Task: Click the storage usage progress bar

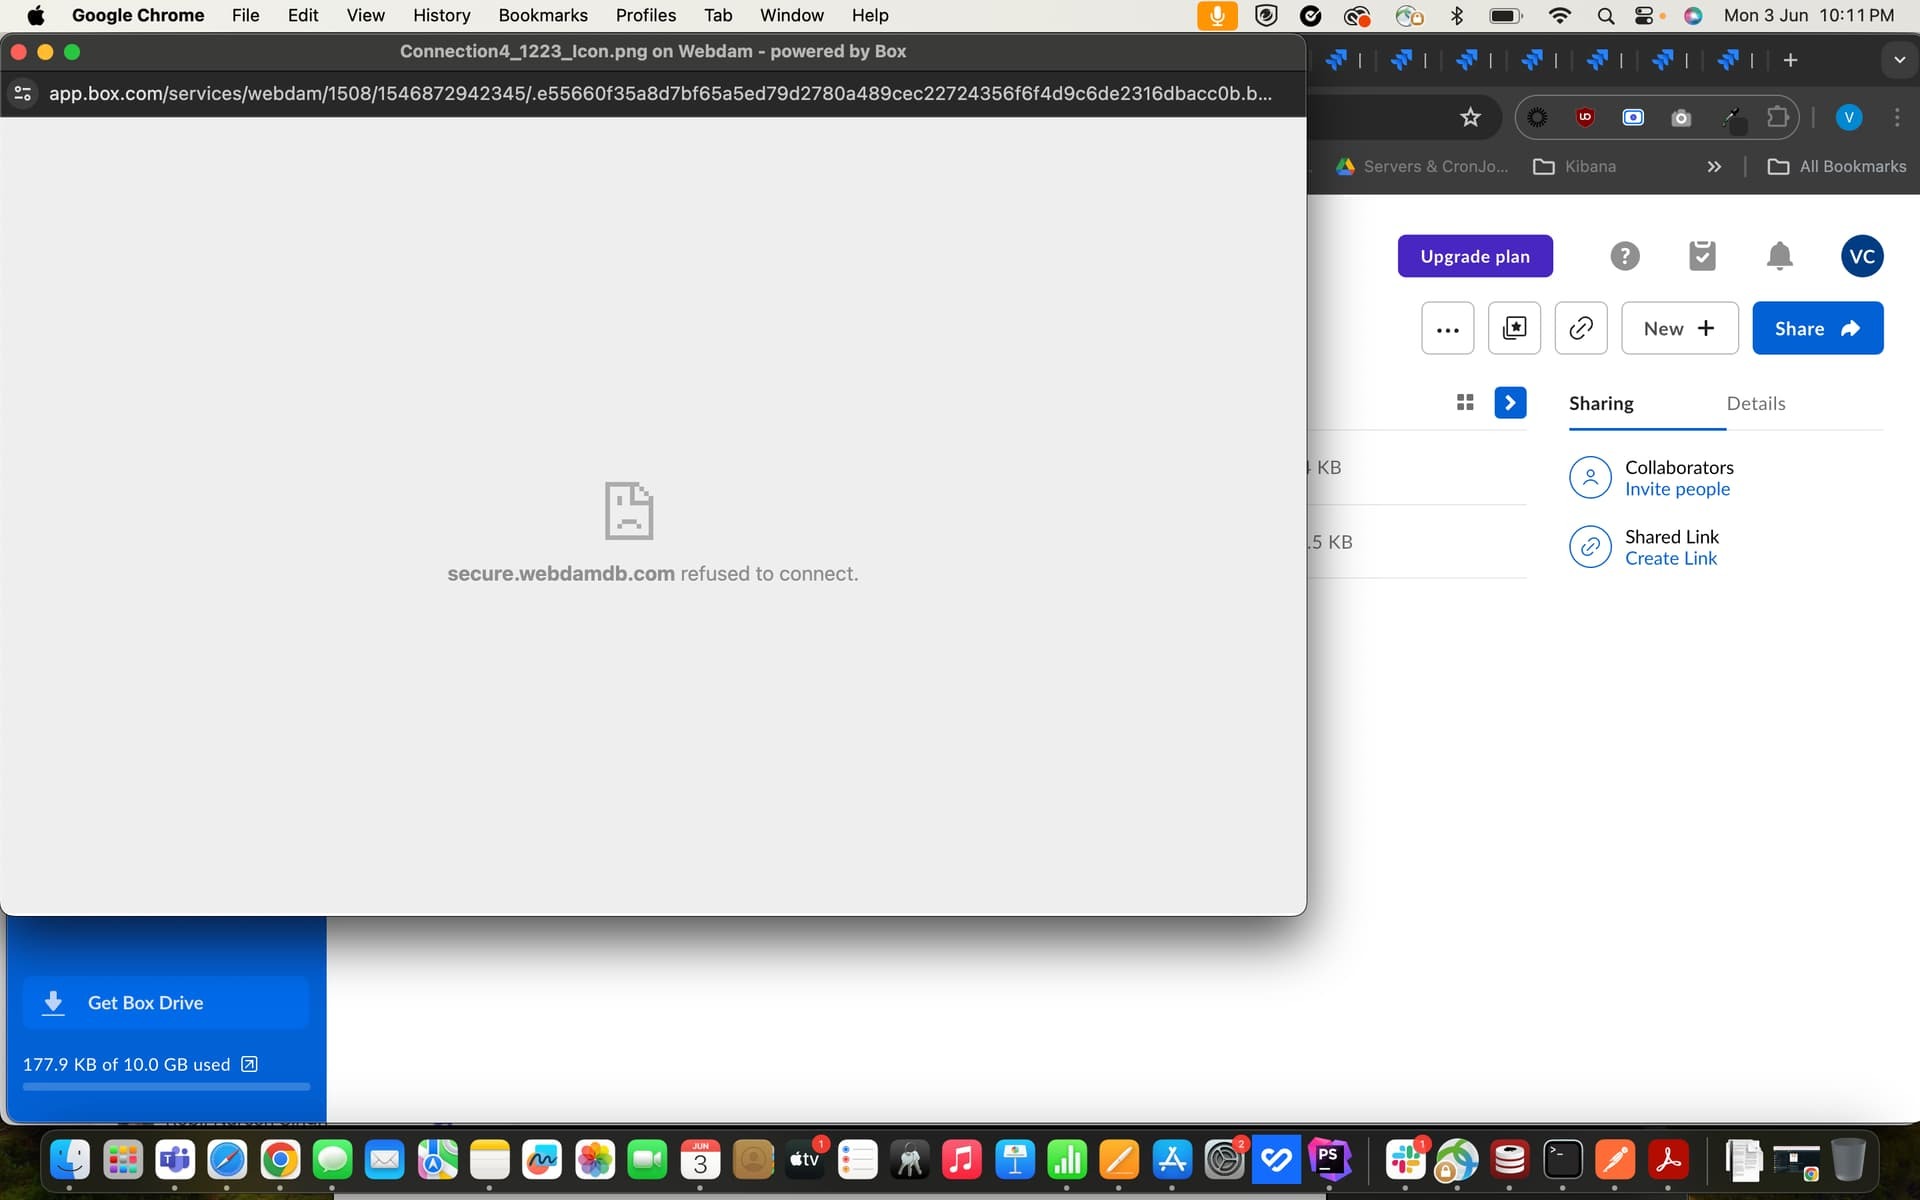Action: 166,1086
